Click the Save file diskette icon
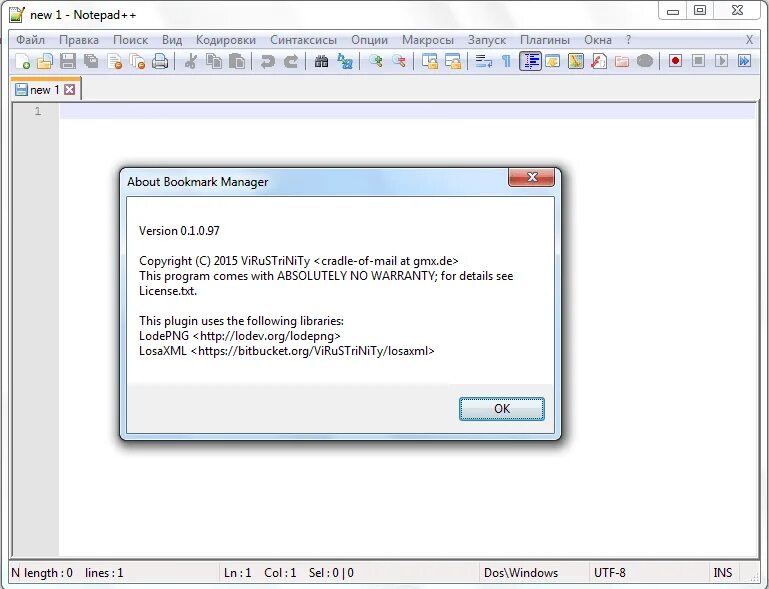Image resolution: width=769 pixels, height=589 pixels. pyautogui.click(x=68, y=61)
